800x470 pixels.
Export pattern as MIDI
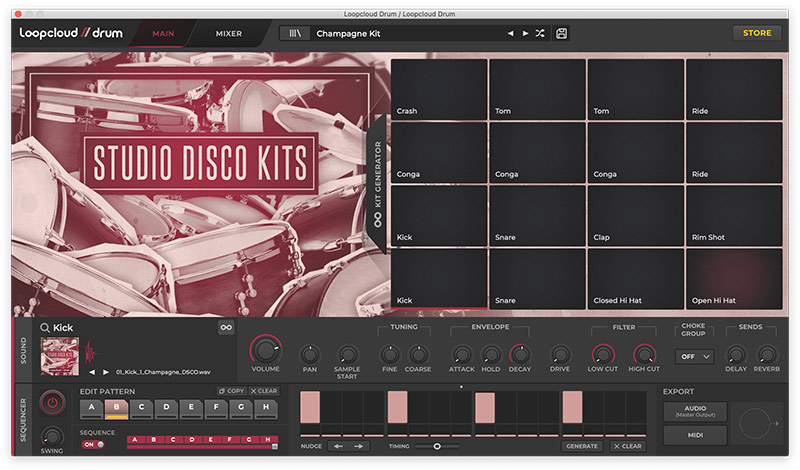click(x=695, y=435)
